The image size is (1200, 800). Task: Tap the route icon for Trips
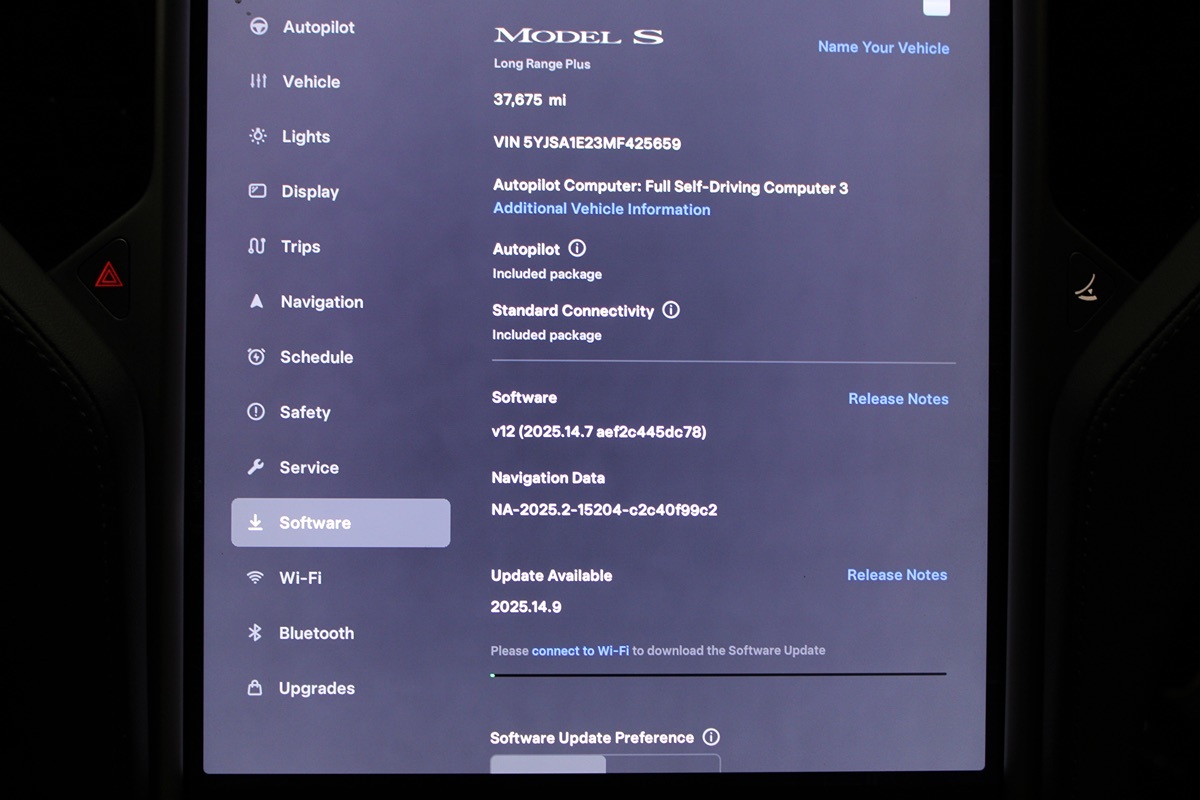pos(257,246)
